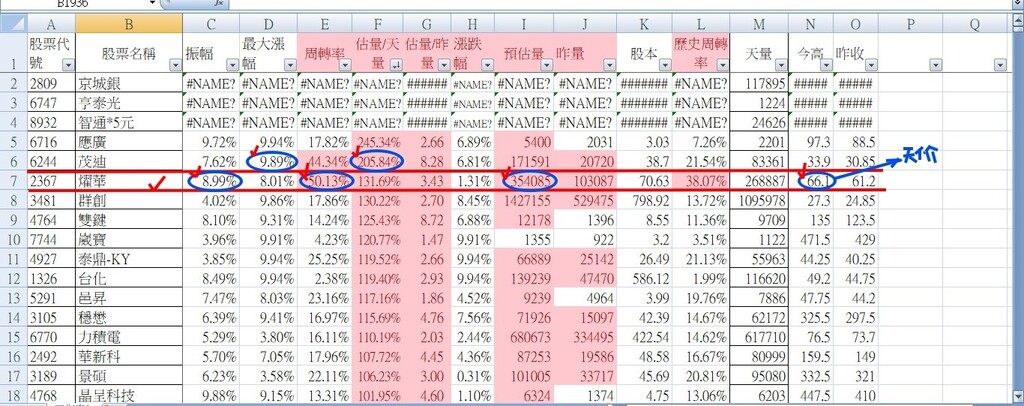Click filter arrow on 歷史周轉率 header
This screenshot has height=406, width=1024.
pos(721,65)
